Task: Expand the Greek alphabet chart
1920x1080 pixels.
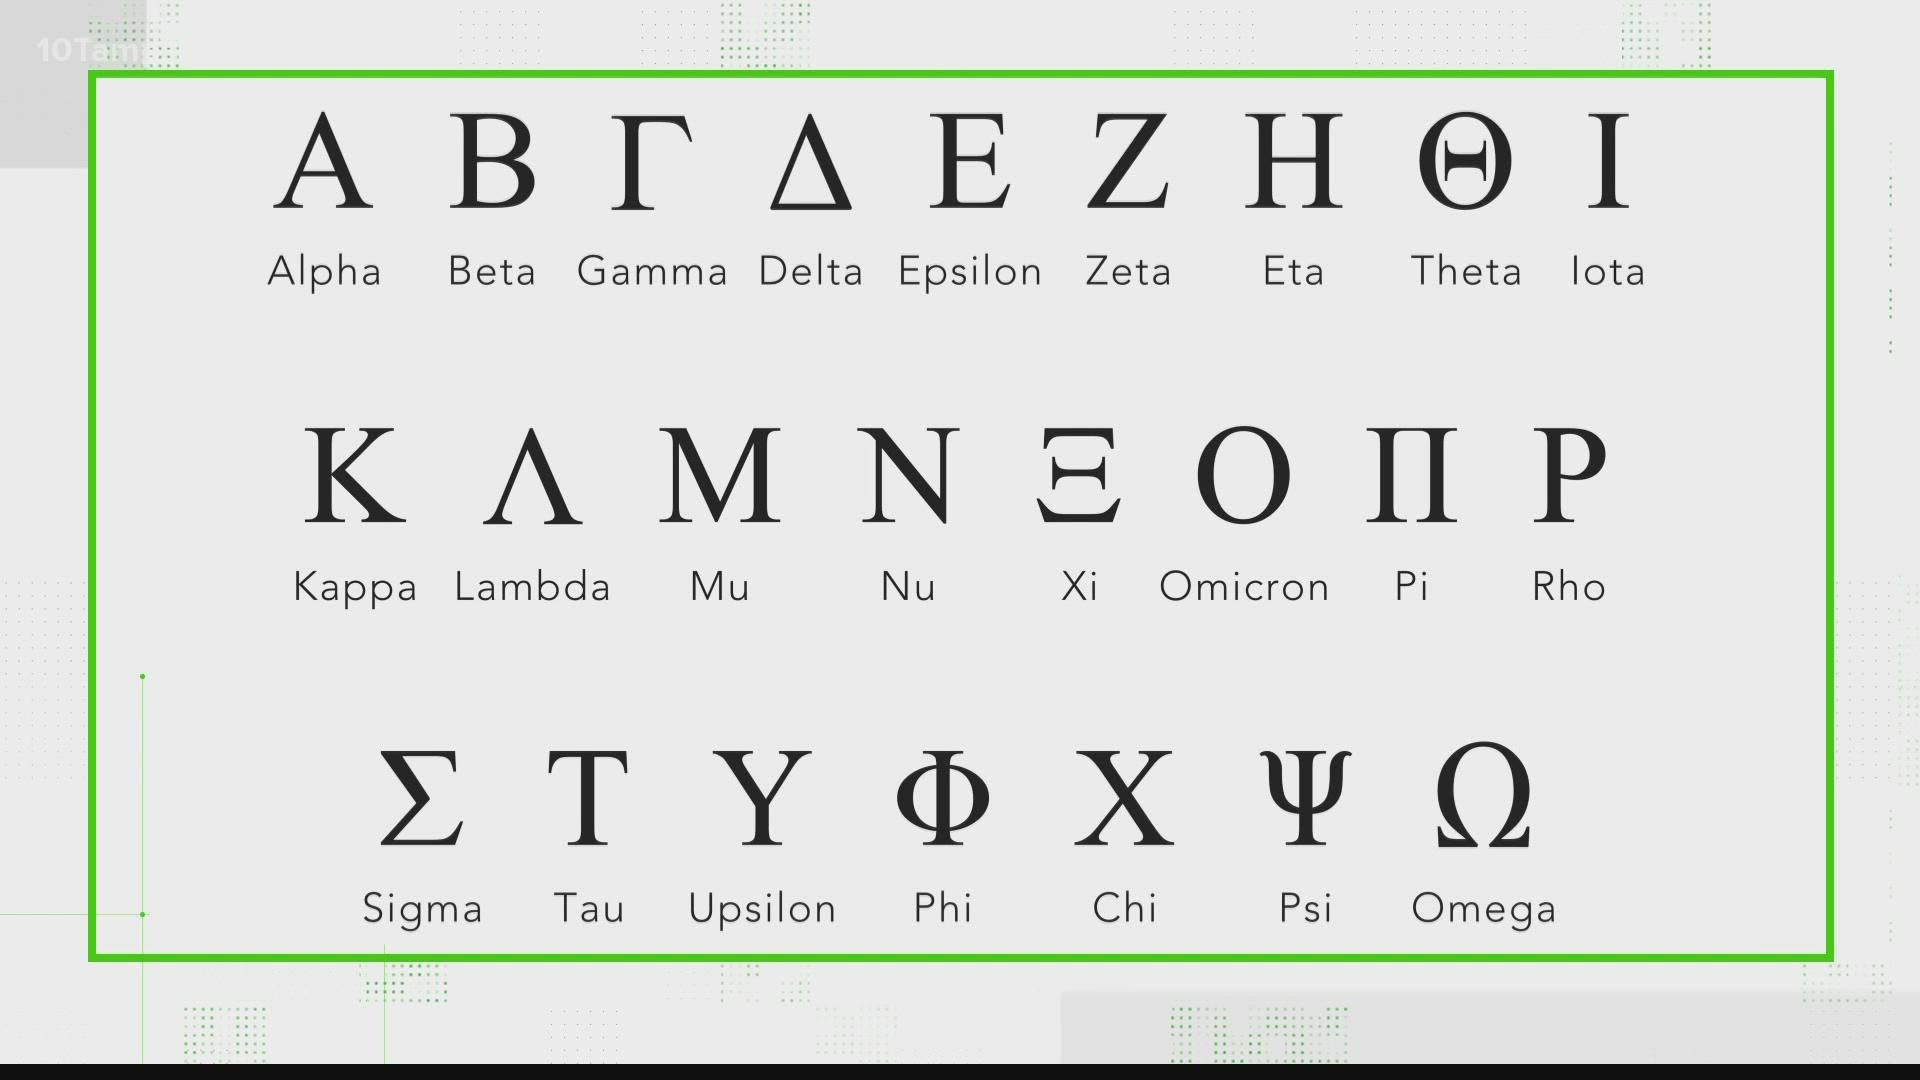Action: (960, 514)
